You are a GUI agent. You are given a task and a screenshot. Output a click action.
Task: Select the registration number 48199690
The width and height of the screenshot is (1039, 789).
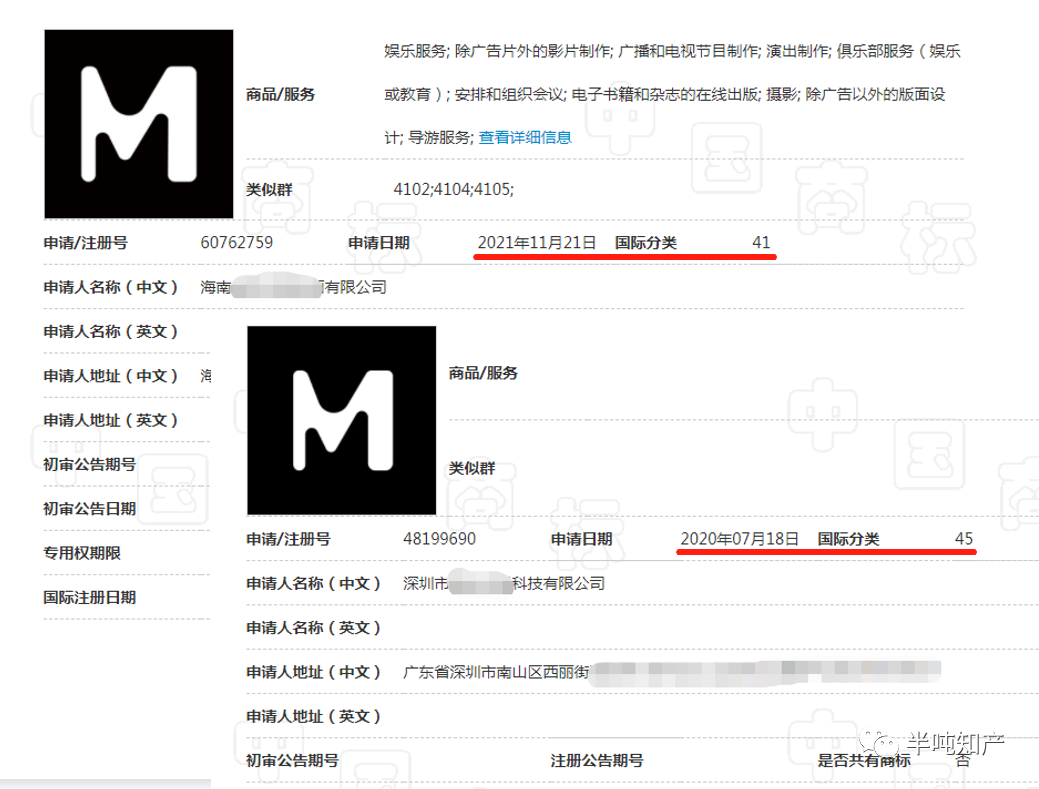[x=439, y=539]
